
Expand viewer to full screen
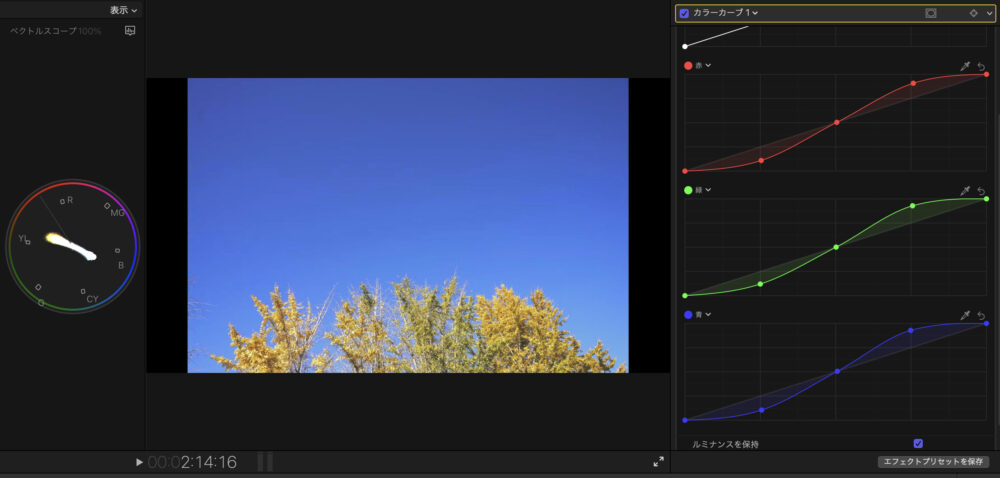click(x=658, y=462)
